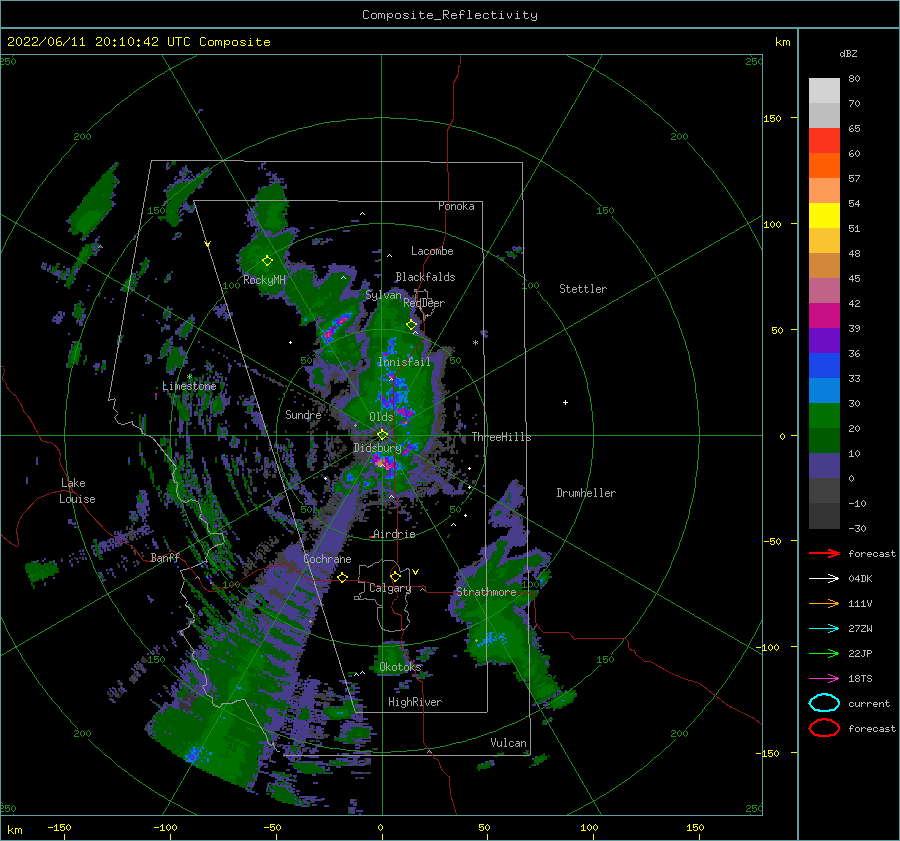Viewport: 900px width, 841px height.
Task: Click the 80 dBZ light gray swatch
Action: click(x=824, y=91)
